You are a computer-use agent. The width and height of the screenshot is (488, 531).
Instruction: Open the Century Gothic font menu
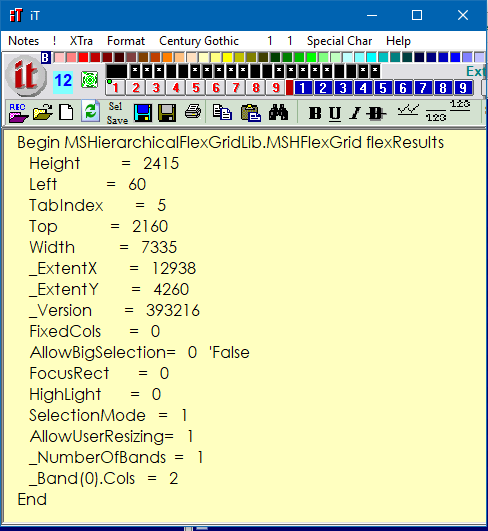(x=199, y=41)
